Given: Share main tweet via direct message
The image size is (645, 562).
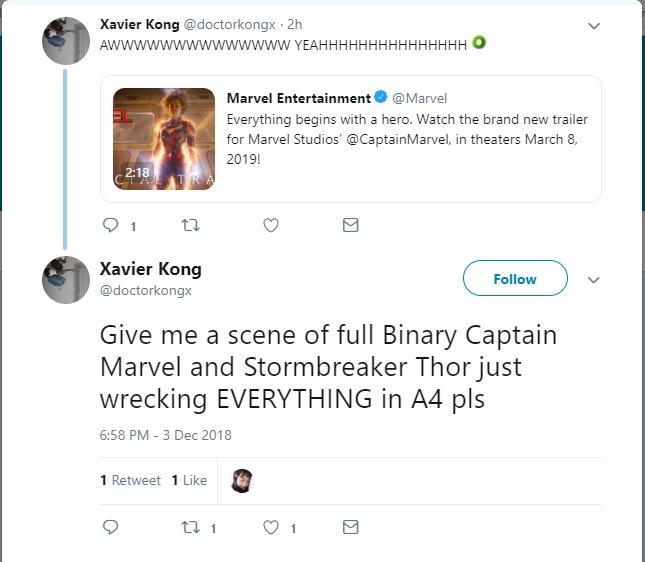Looking at the screenshot, I should (x=350, y=527).
